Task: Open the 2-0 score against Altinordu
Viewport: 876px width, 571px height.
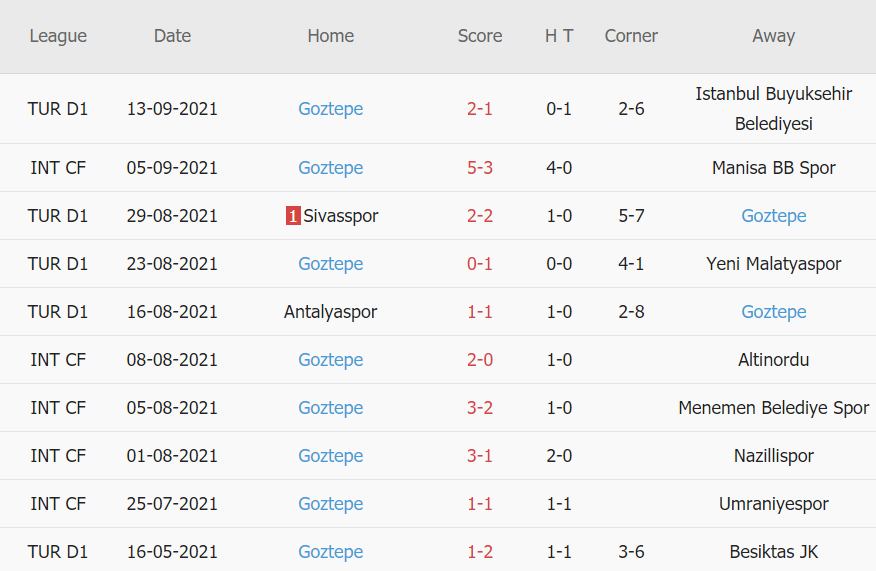Action: 480,360
